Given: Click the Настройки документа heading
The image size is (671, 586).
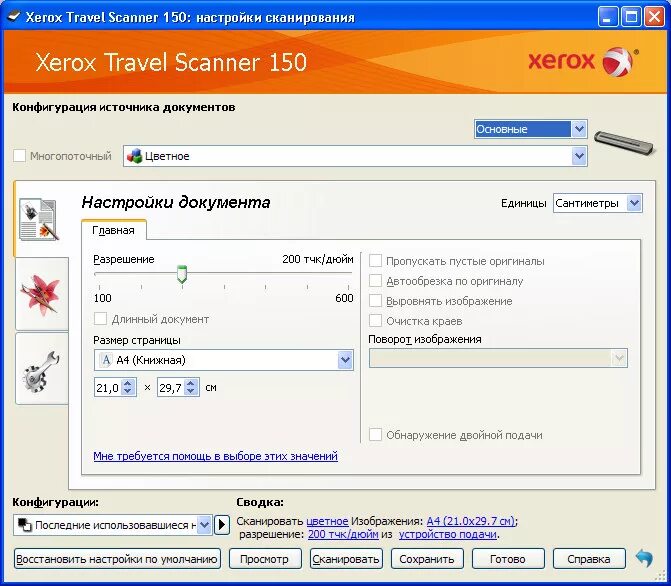Looking at the screenshot, I should click(x=176, y=202).
